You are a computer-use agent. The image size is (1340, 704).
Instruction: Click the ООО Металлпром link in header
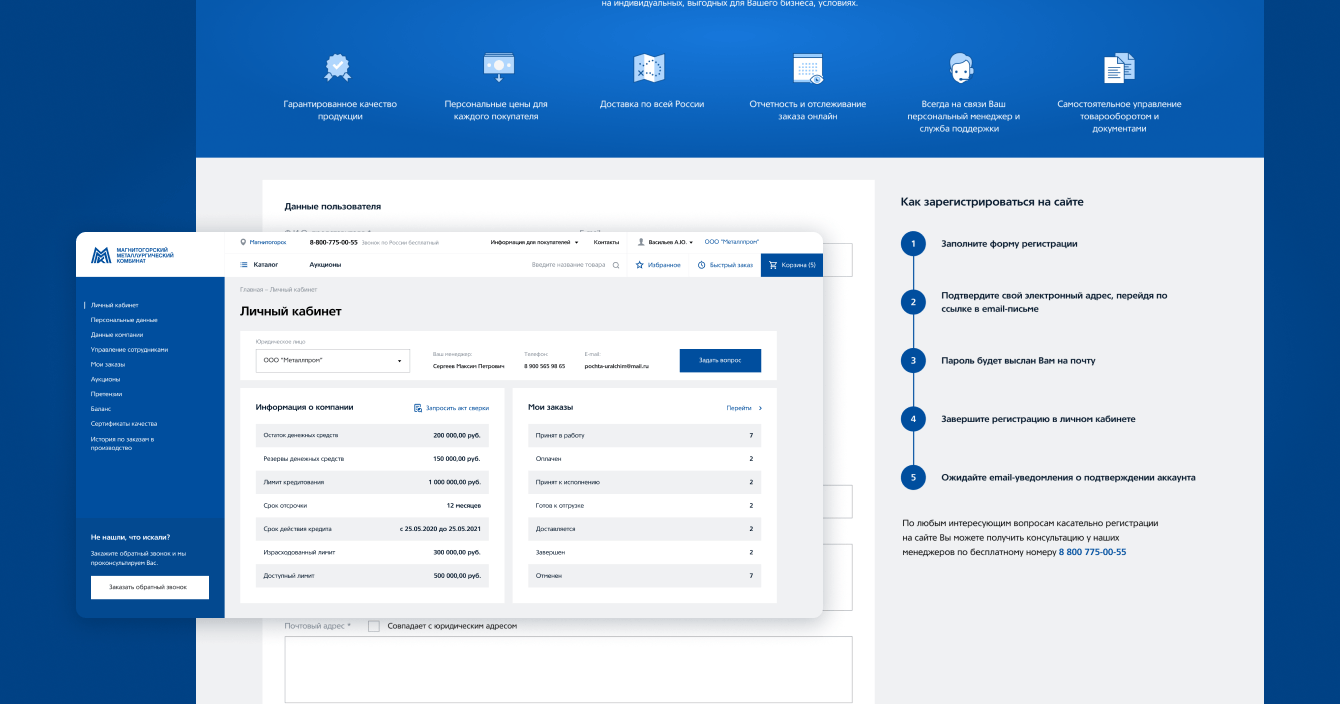pyautogui.click(x=732, y=242)
